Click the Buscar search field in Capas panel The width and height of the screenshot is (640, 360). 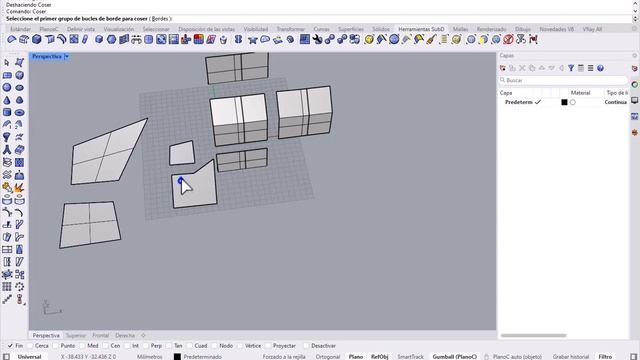coord(563,80)
